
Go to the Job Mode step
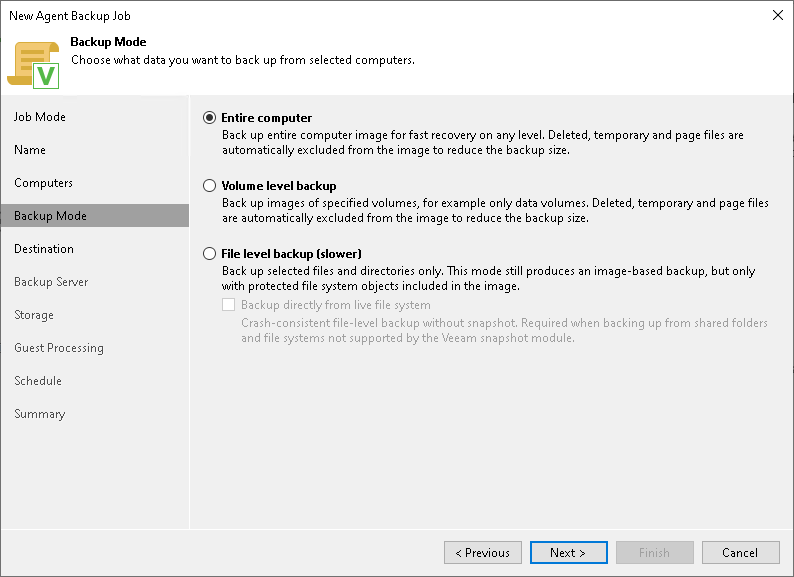point(40,117)
